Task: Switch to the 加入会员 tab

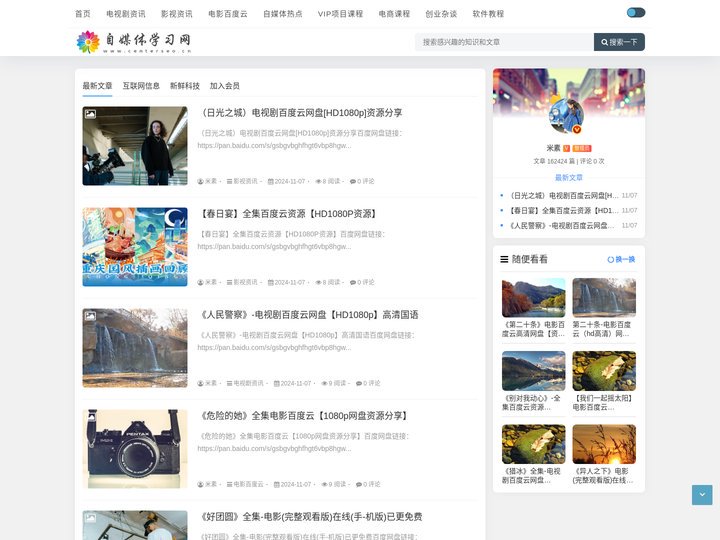Action: (x=225, y=86)
